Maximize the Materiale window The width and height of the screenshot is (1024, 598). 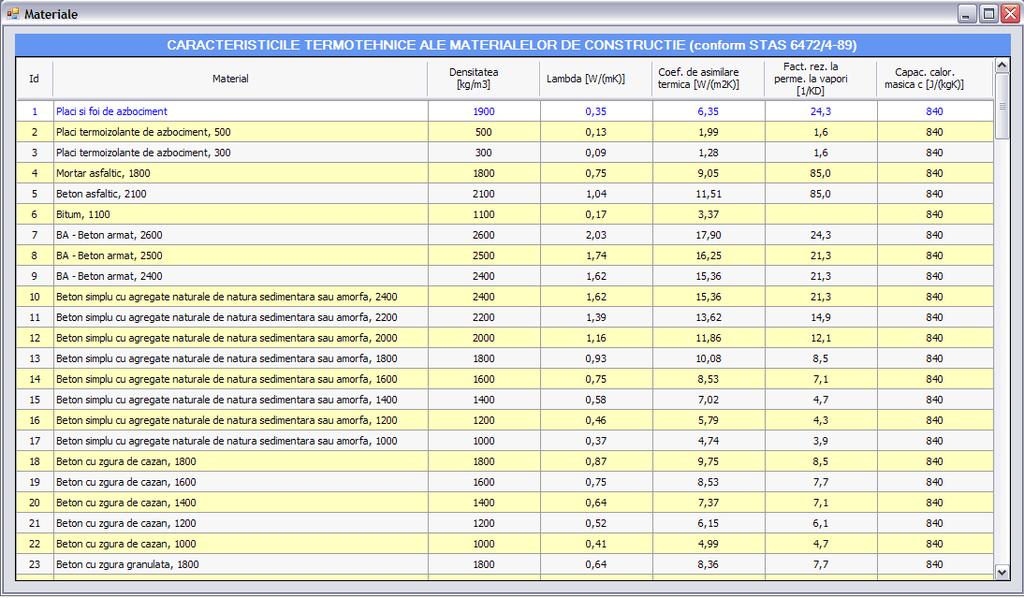point(989,14)
